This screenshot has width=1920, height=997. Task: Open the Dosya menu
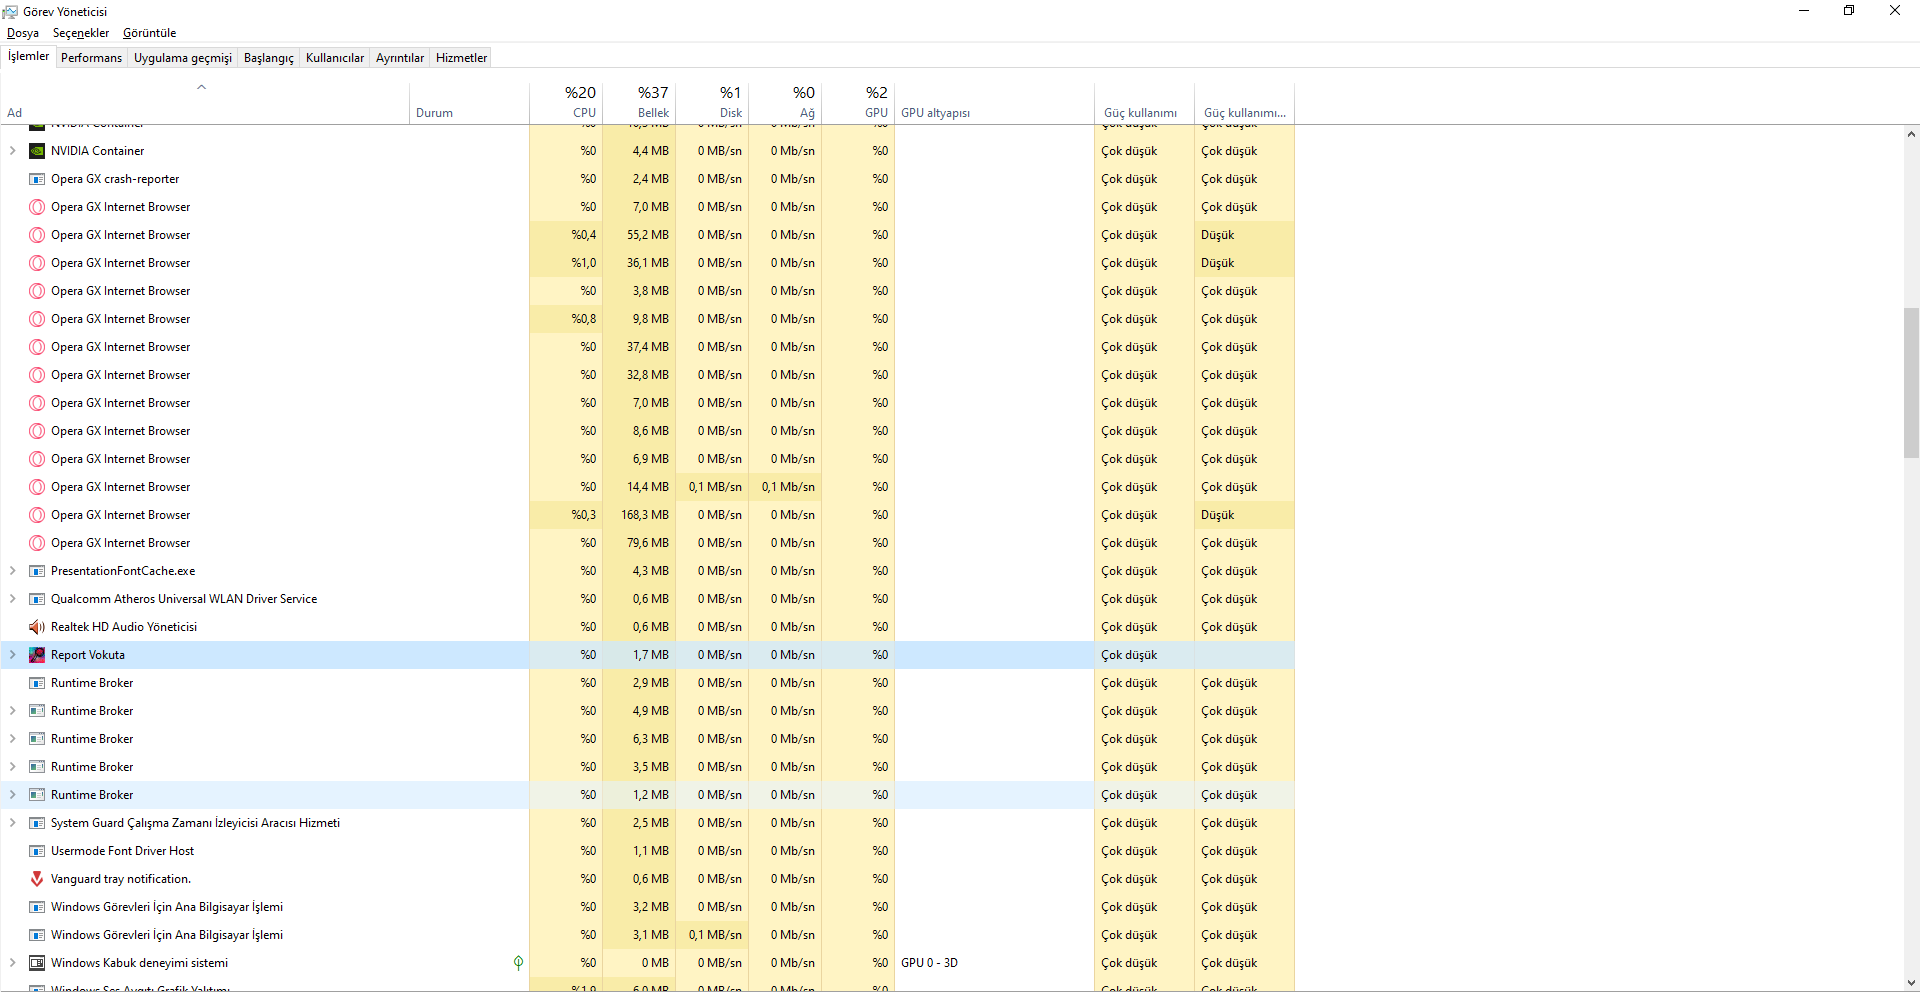pyautogui.click(x=23, y=33)
